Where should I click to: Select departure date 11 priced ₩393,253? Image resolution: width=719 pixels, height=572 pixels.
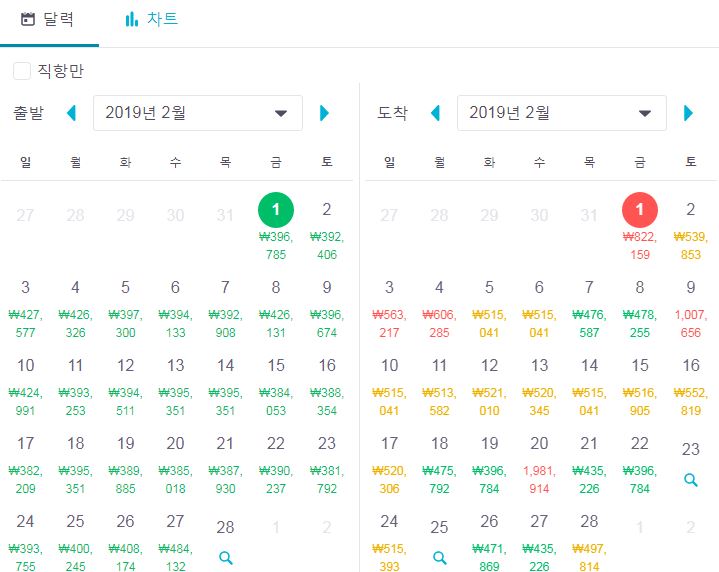tap(75, 388)
